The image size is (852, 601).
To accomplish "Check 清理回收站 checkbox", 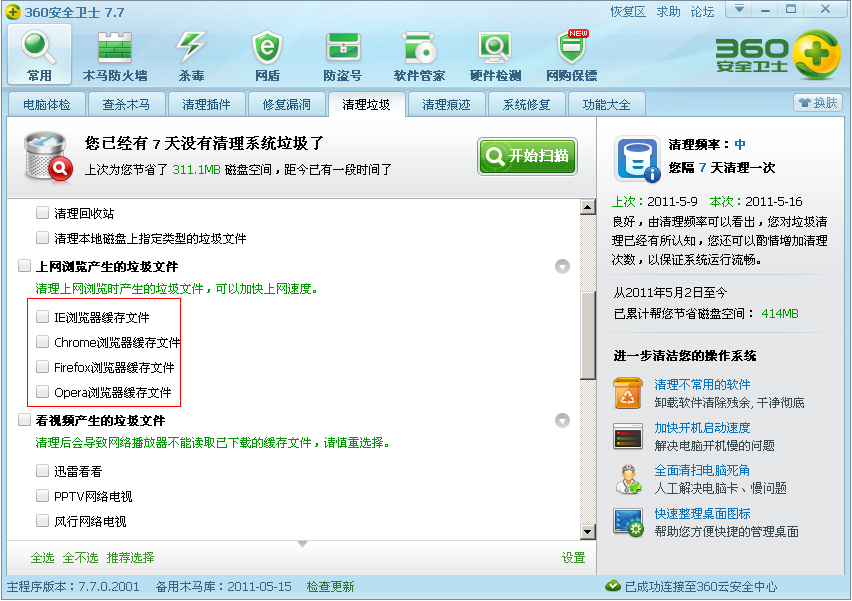I will (x=42, y=212).
